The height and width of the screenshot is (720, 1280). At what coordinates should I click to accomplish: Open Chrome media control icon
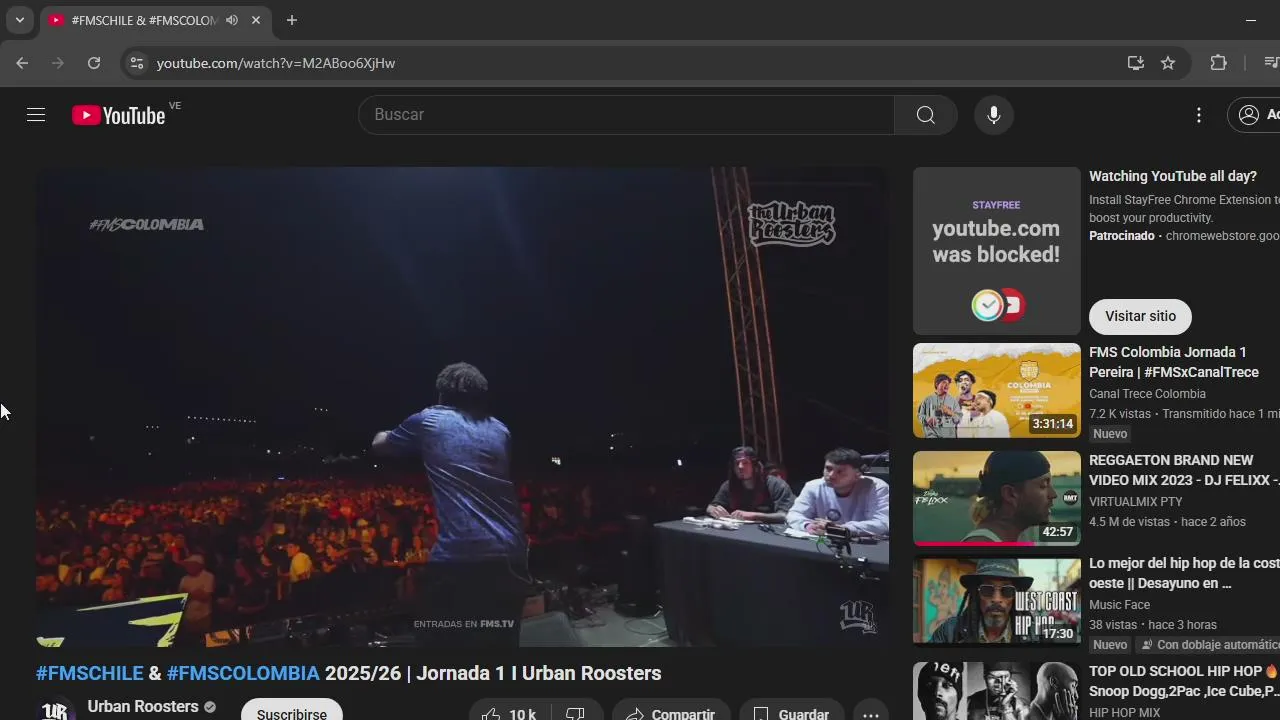click(x=1270, y=63)
